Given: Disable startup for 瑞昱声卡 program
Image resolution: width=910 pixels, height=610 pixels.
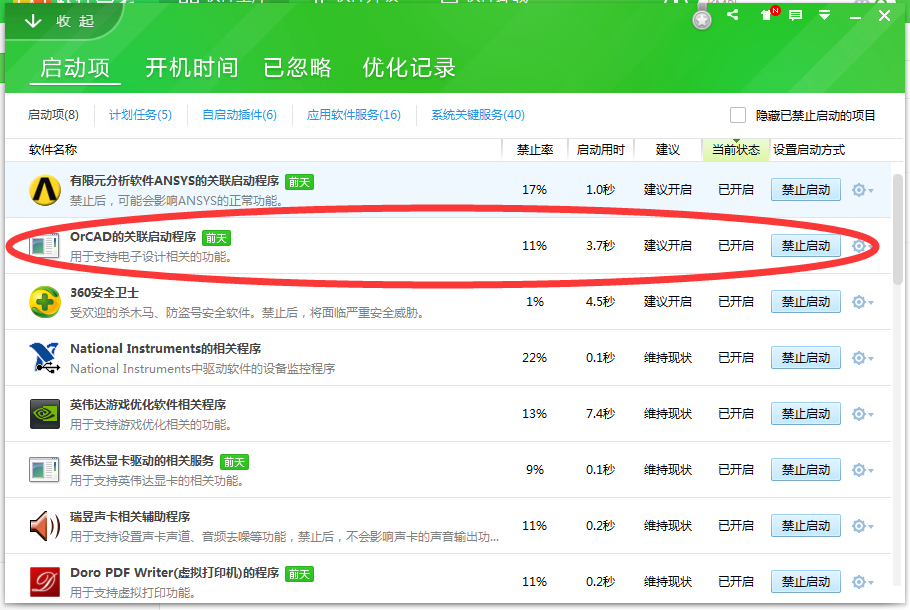Looking at the screenshot, I should coord(806,526).
